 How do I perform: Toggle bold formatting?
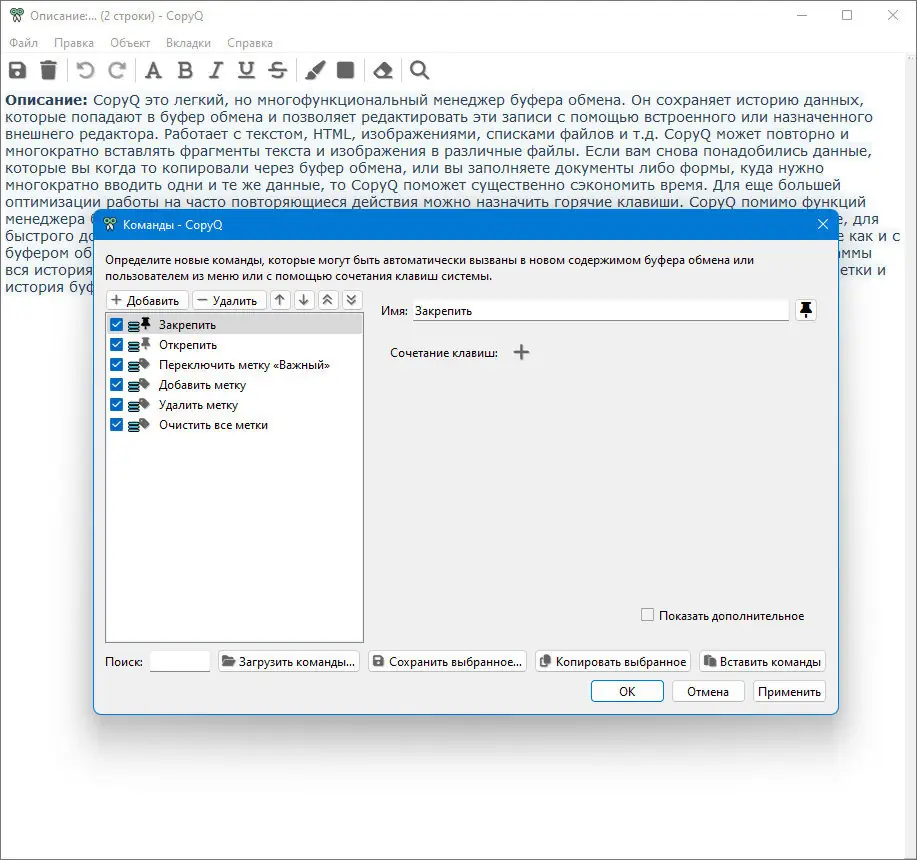coord(185,70)
